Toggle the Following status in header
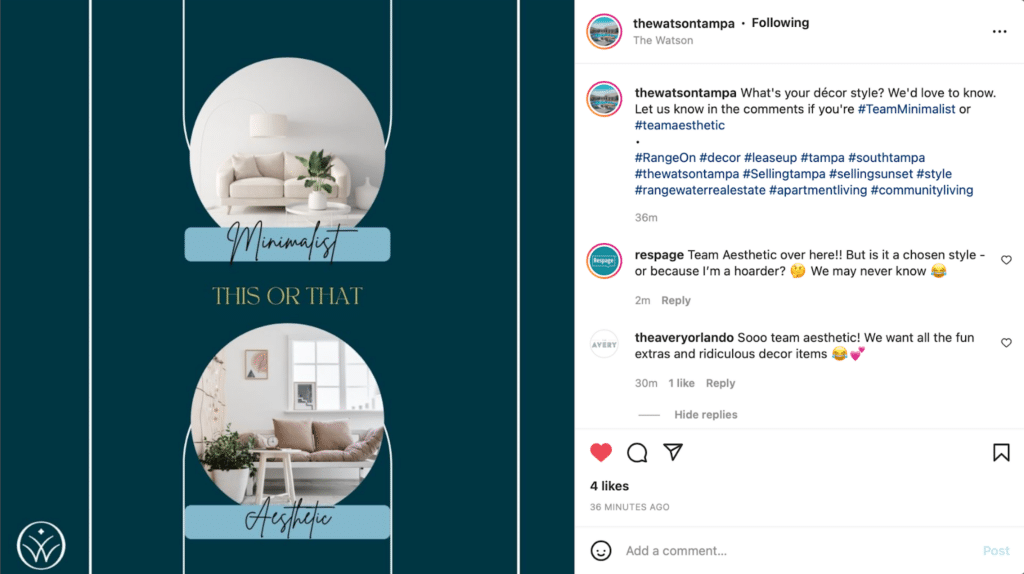 coord(780,23)
